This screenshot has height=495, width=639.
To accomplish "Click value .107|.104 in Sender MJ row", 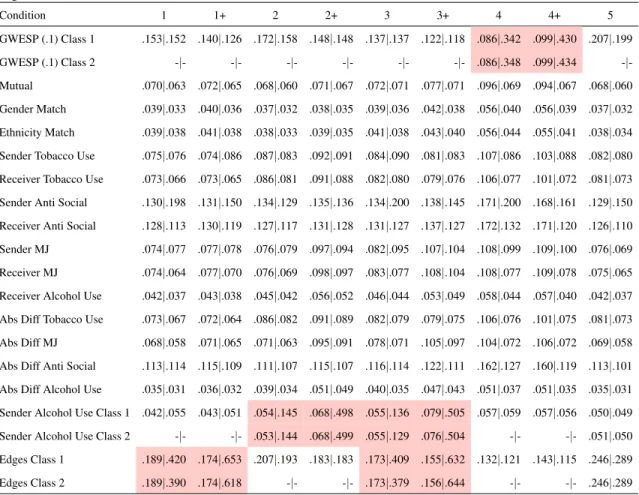I will click(443, 249).
